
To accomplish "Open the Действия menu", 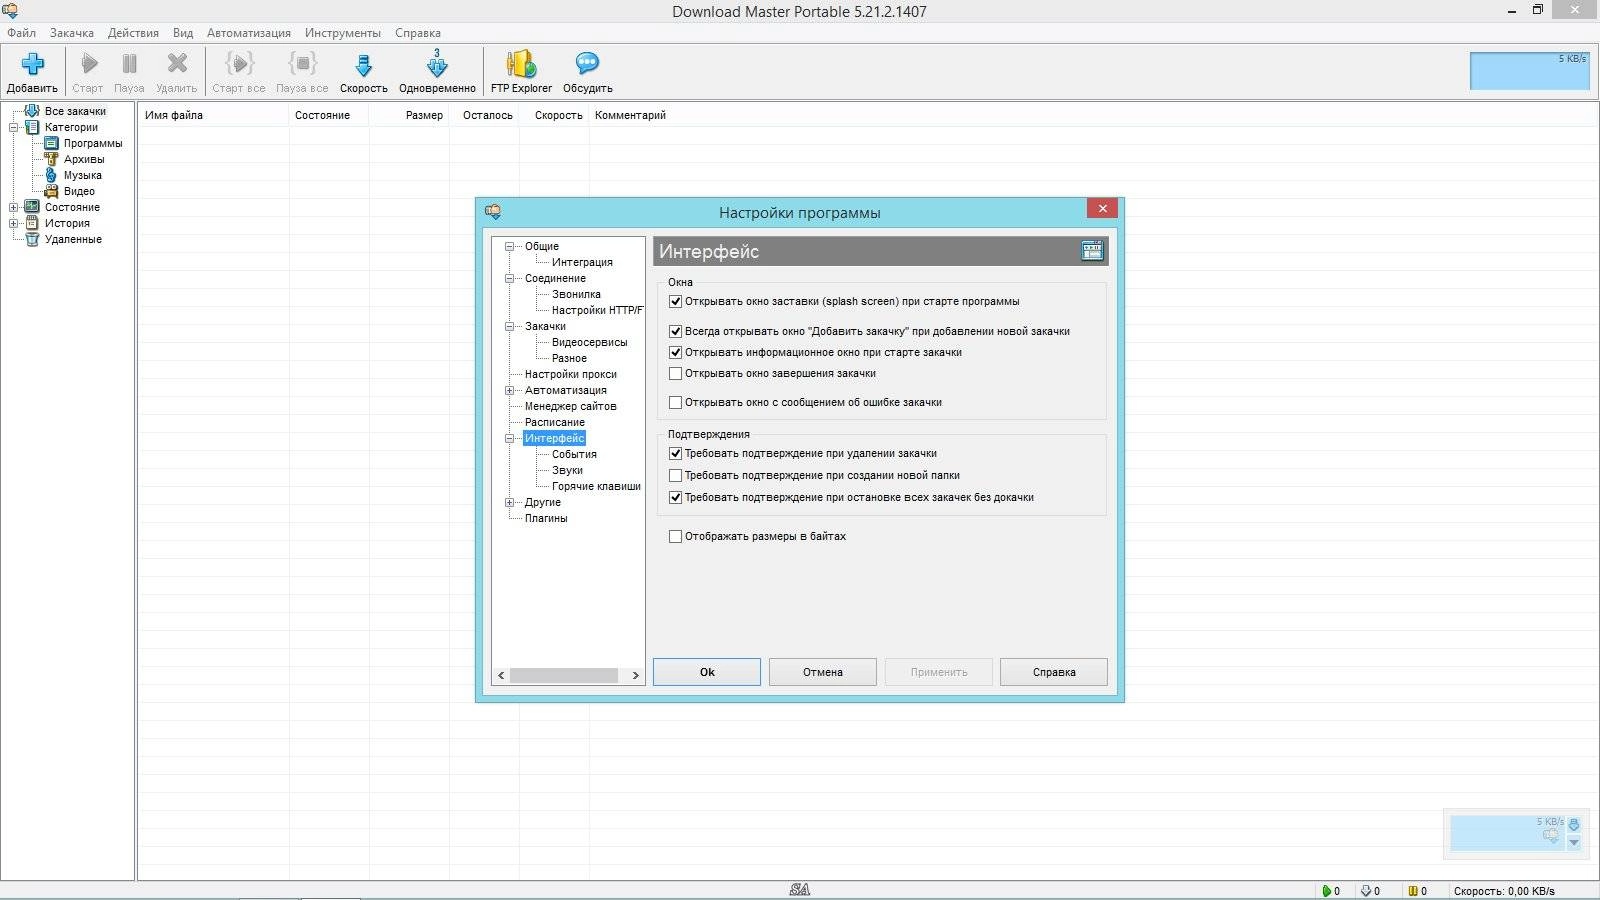I will click(x=133, y=33).
